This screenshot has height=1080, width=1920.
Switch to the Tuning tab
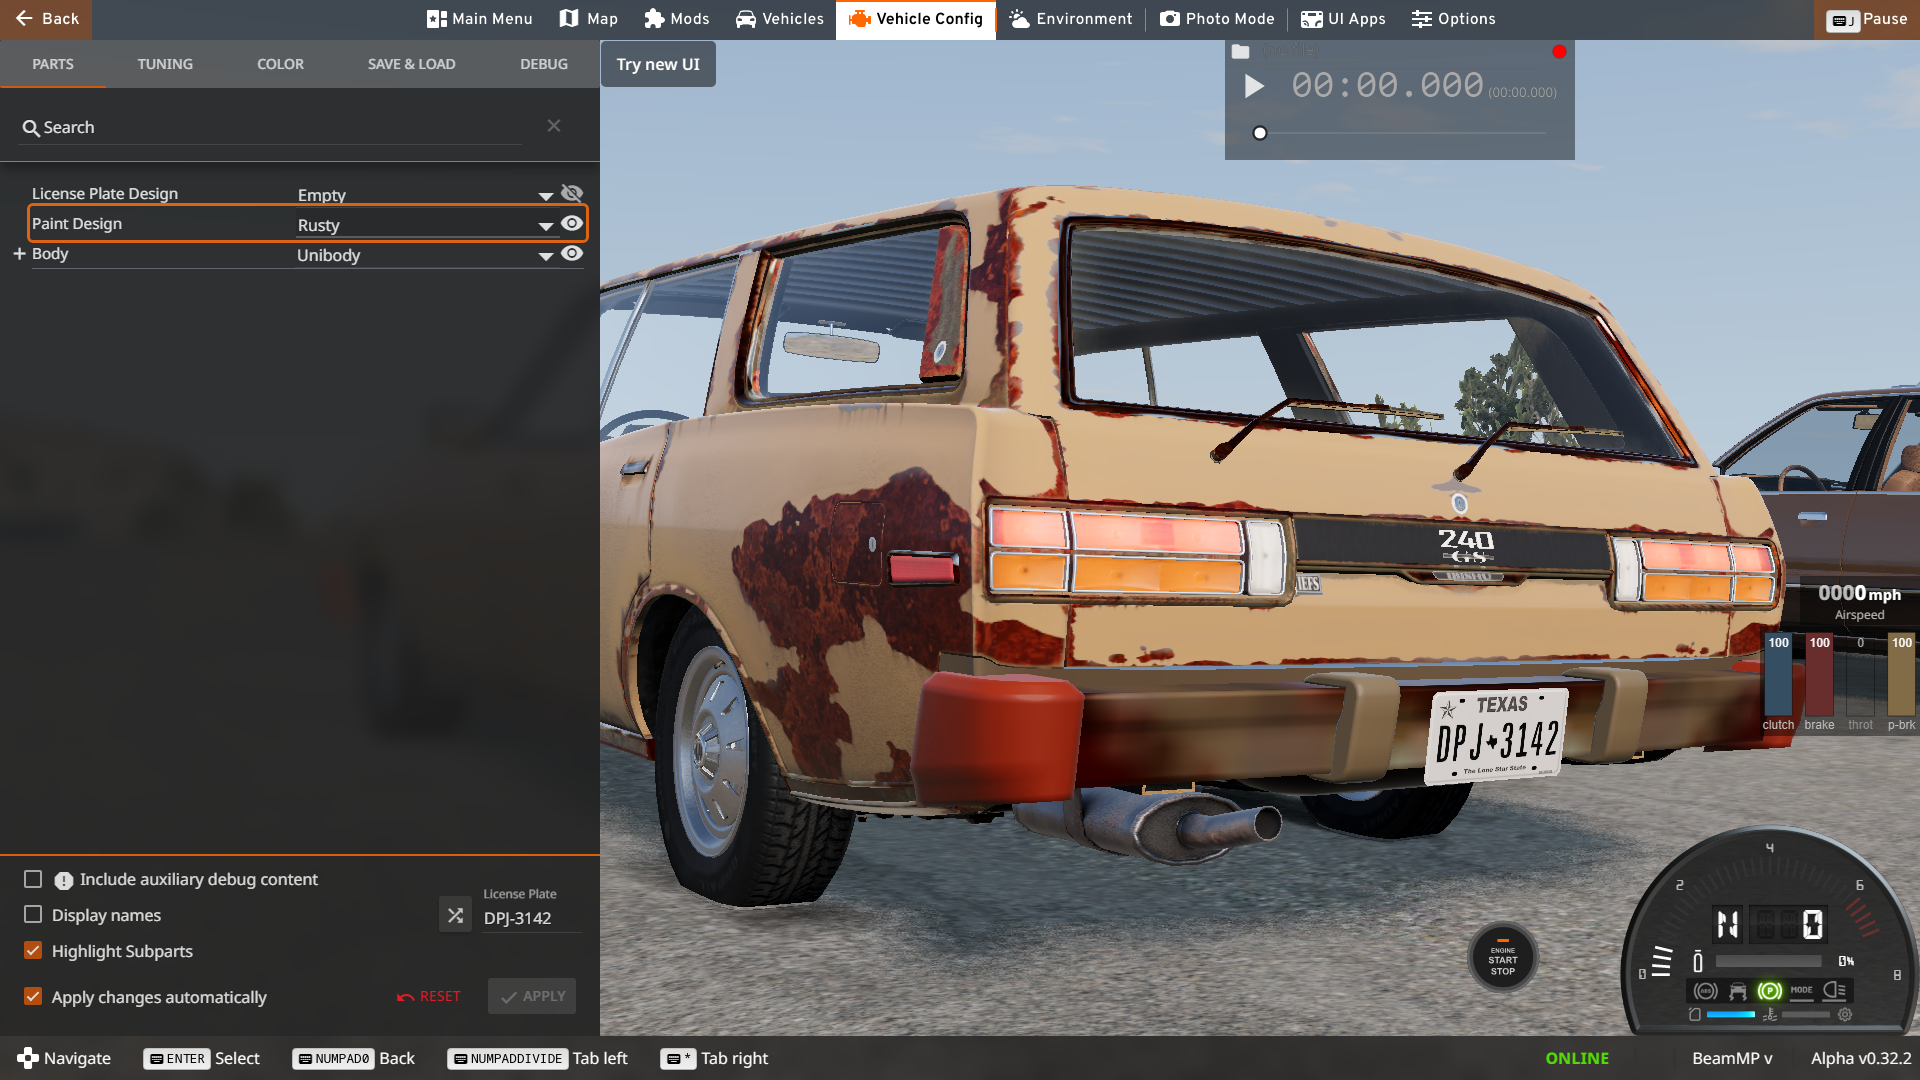[x=165, y=64]
